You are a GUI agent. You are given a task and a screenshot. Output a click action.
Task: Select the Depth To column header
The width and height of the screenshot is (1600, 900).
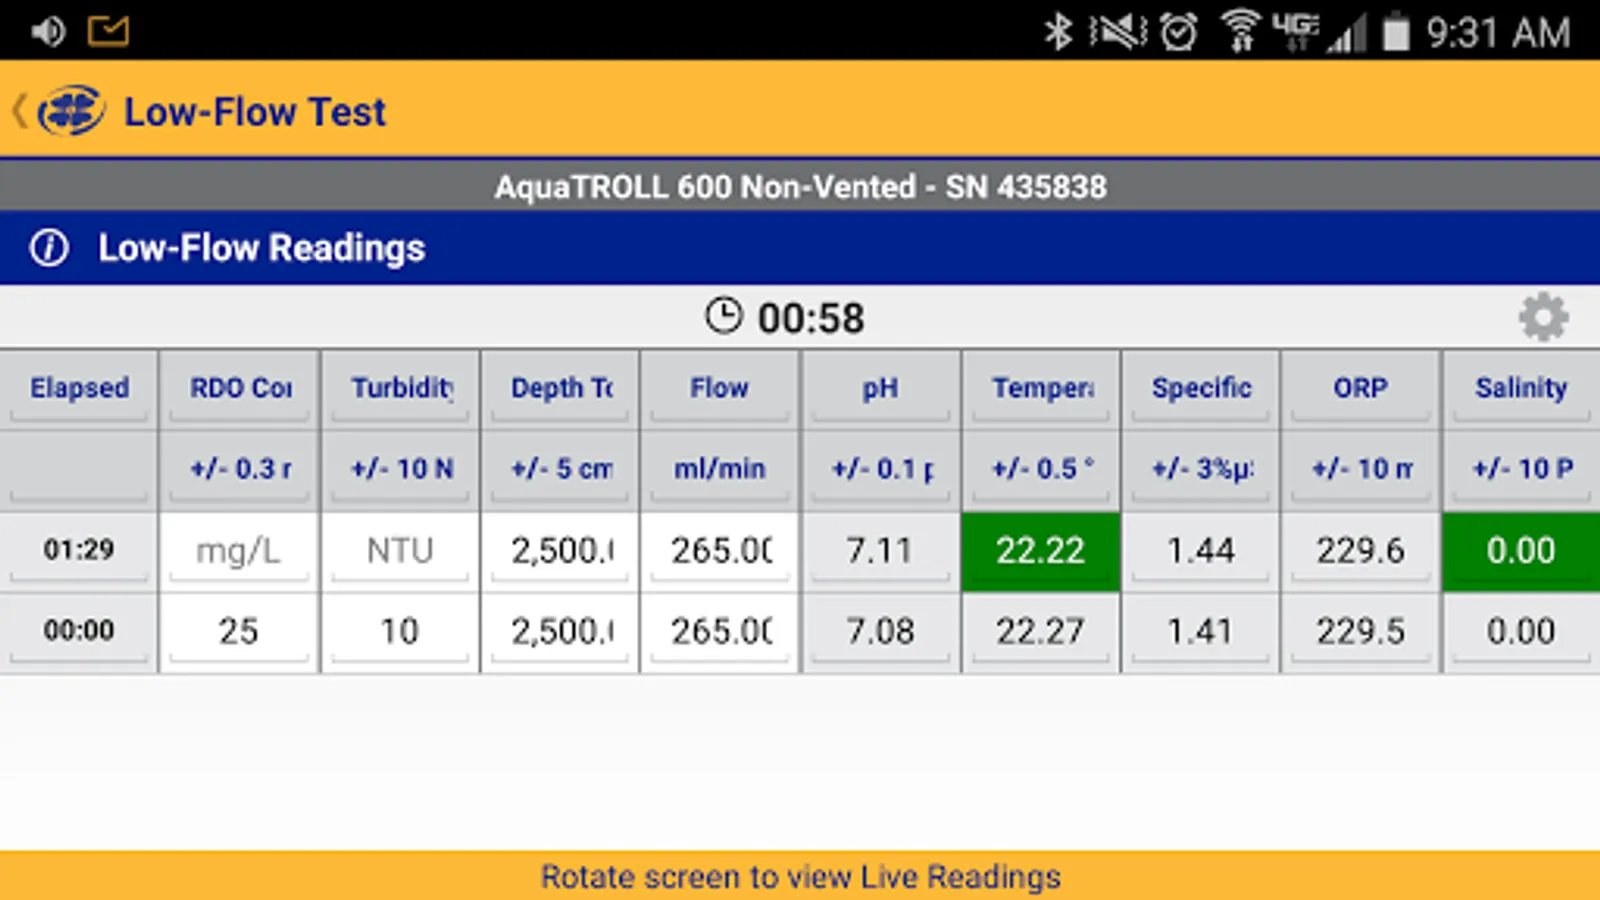tap(560, 389)
